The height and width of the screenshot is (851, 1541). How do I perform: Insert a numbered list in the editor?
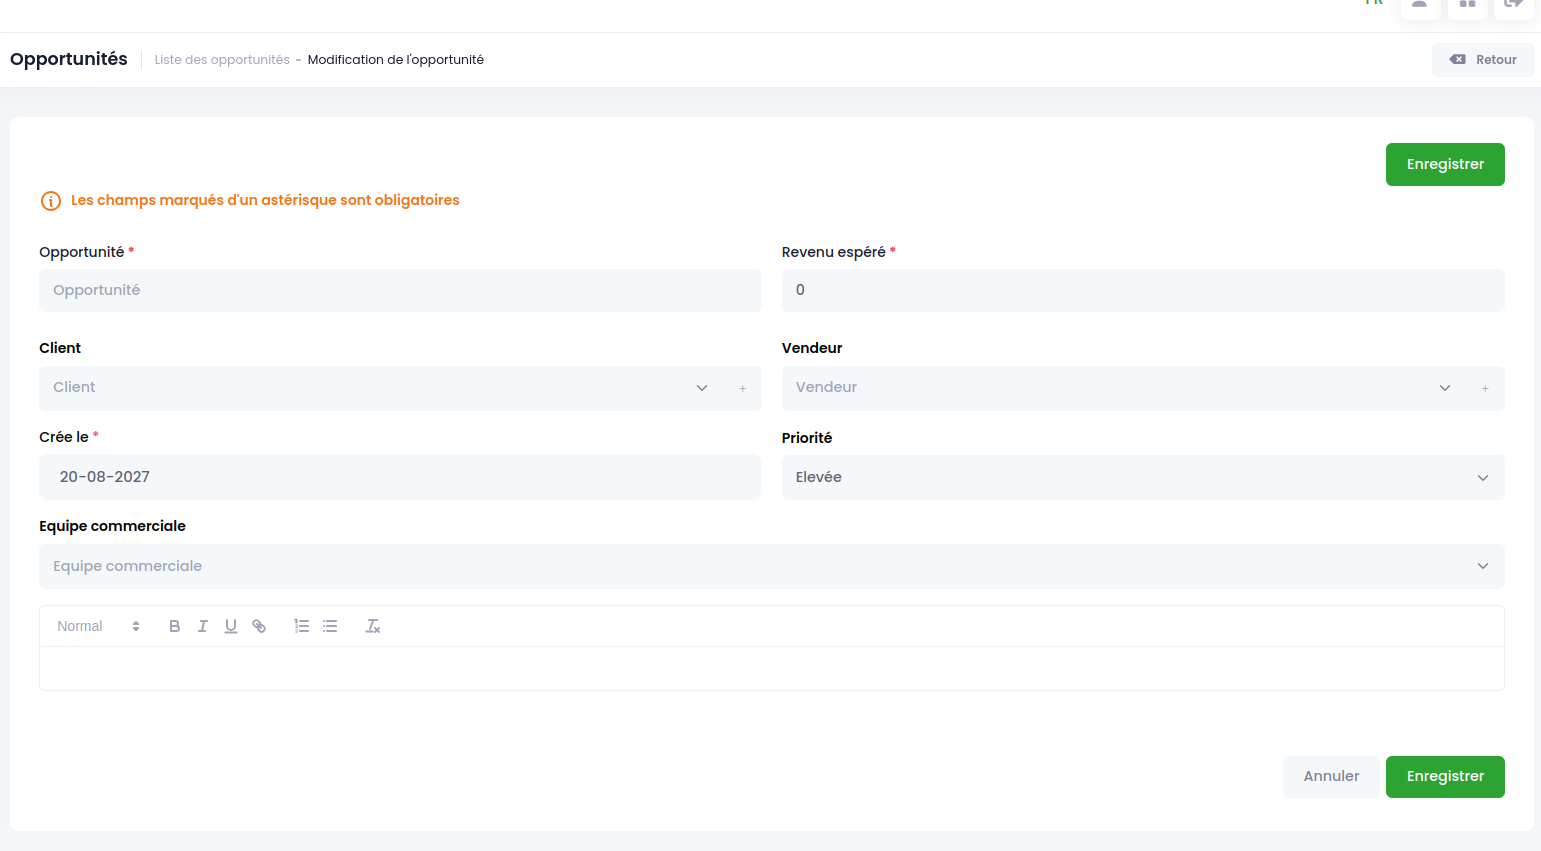[302, 626]
